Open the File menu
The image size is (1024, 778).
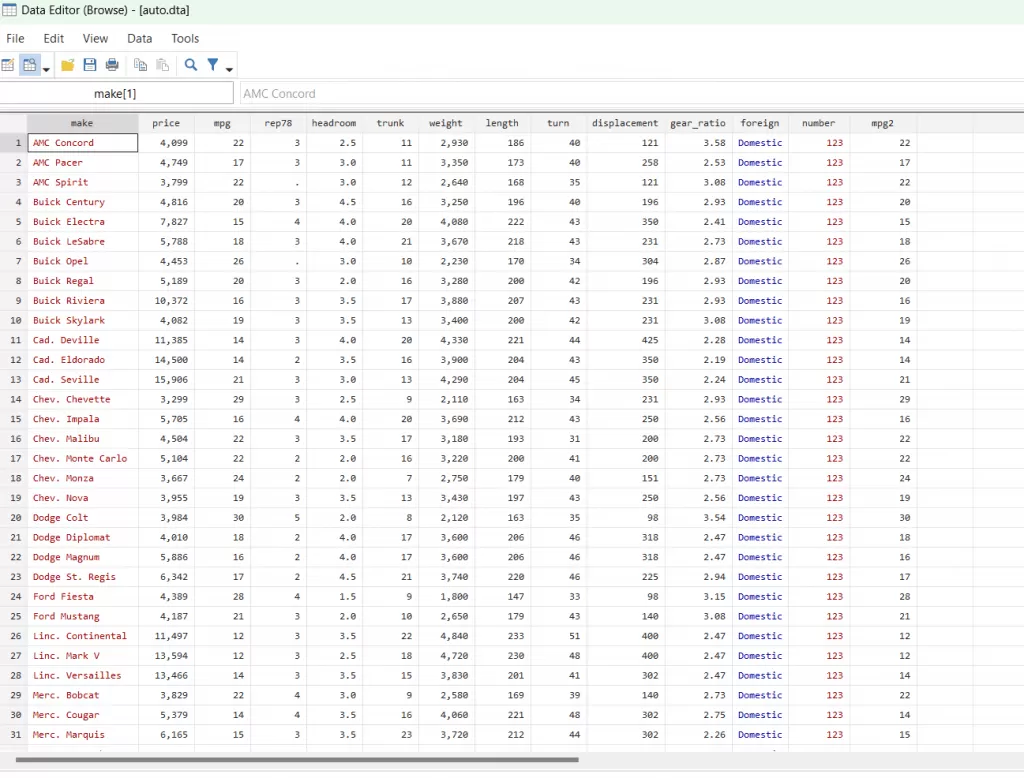point(15,38)
